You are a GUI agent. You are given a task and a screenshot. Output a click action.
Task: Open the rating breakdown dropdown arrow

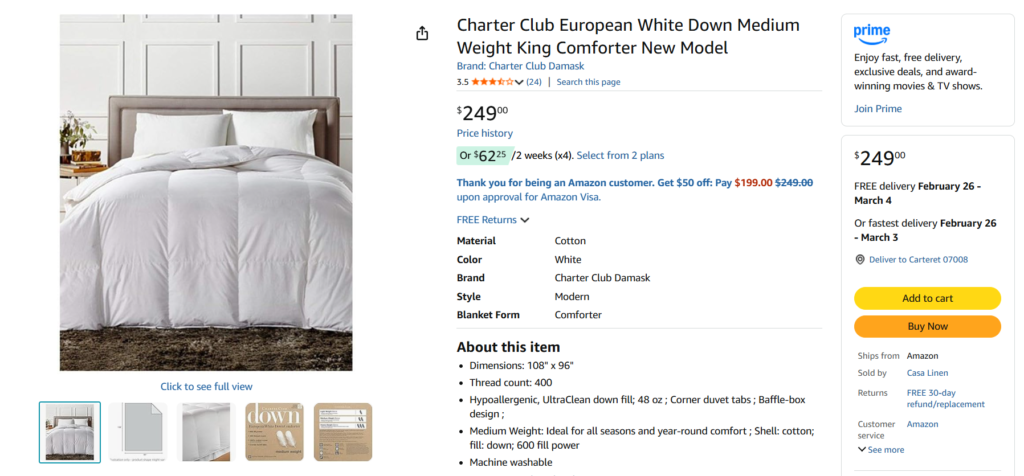coord(519,83)
